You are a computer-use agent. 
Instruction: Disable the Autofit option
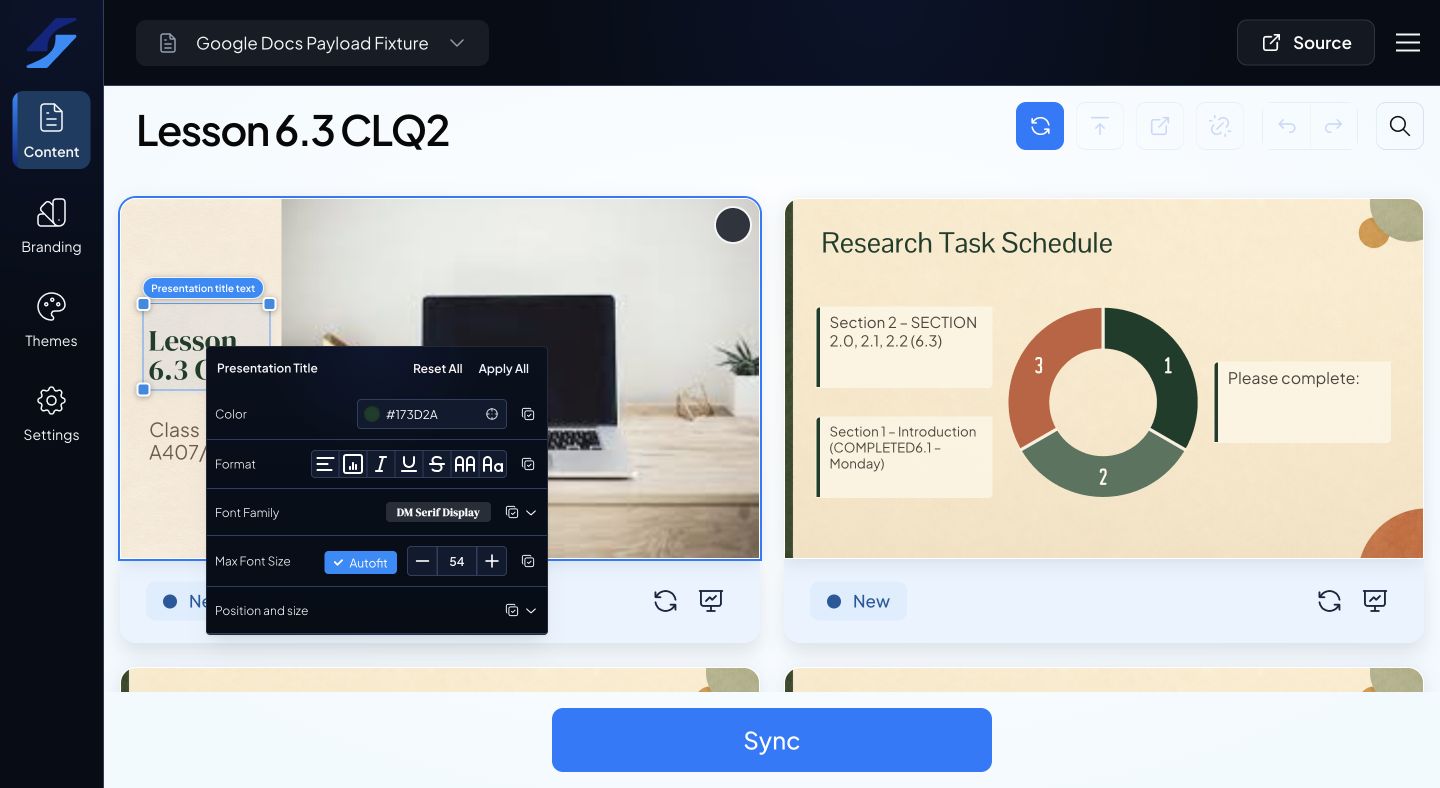tap(361, 563)
